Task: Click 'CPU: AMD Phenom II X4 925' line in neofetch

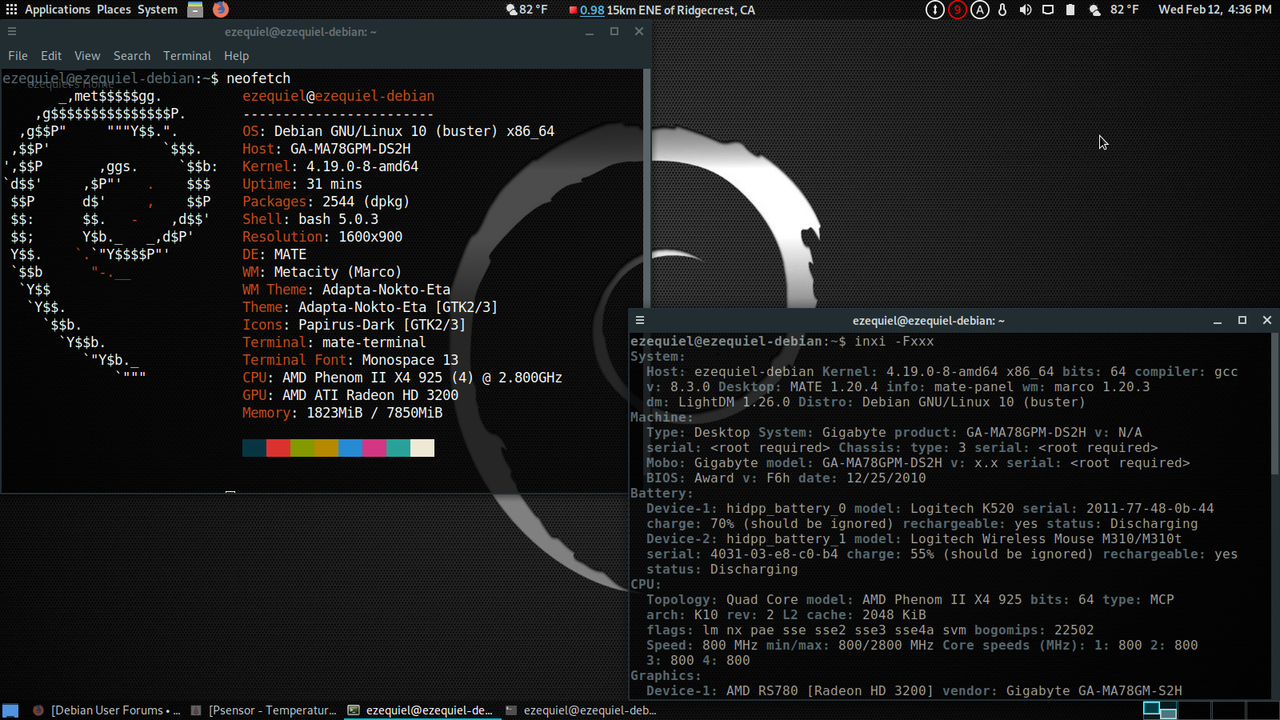Action: (402, 377)
